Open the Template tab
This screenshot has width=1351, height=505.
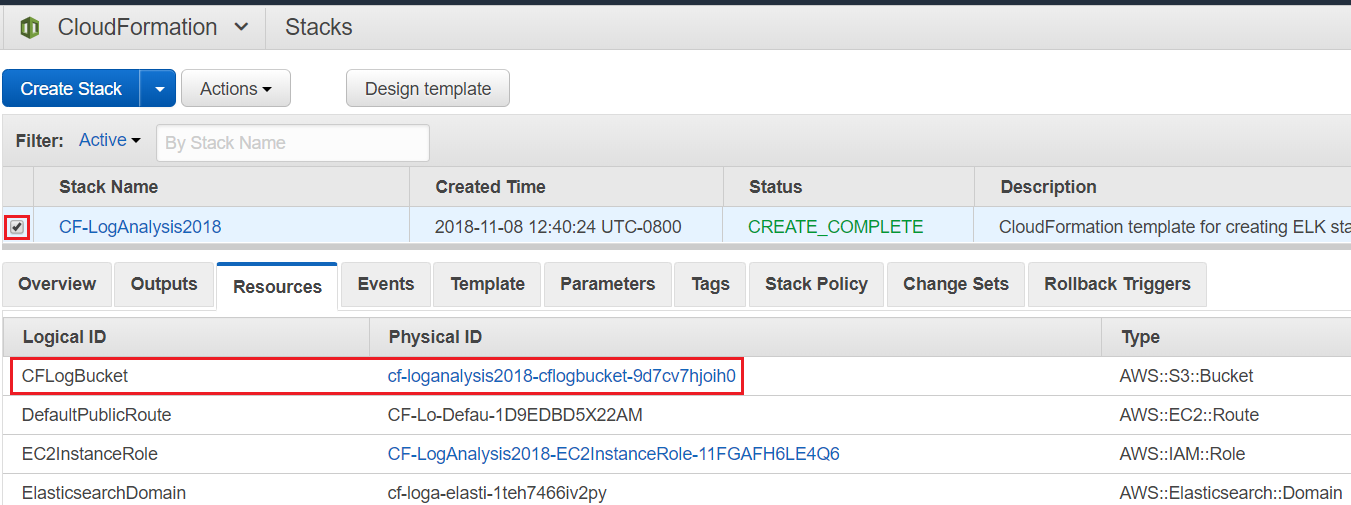click(x=487, y=284)
